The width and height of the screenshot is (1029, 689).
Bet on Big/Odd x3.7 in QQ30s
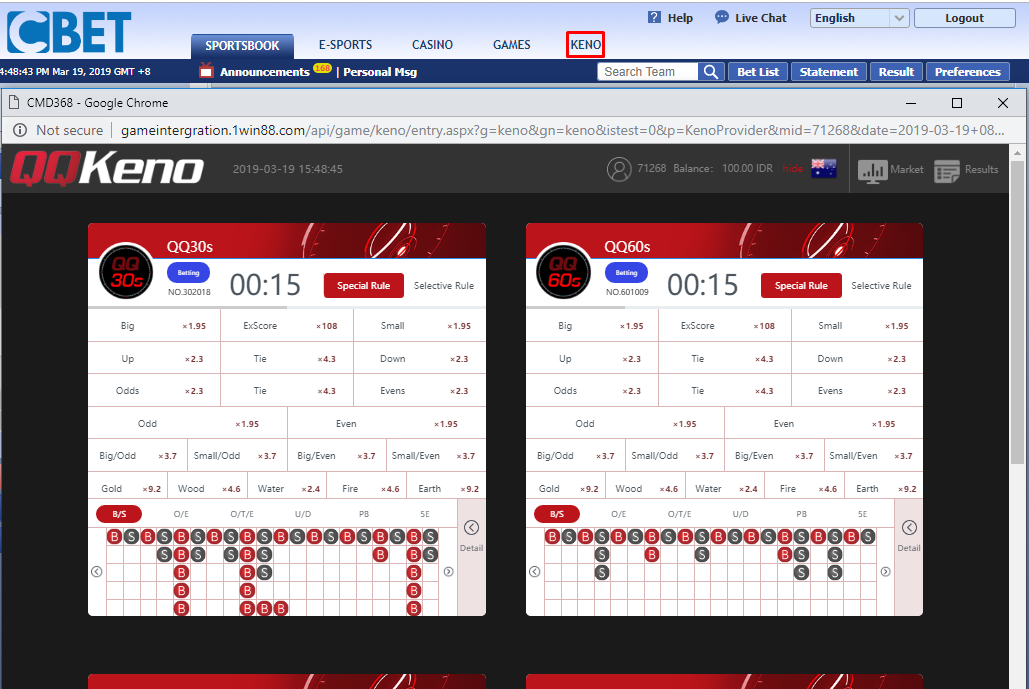[x=138, y=455]
